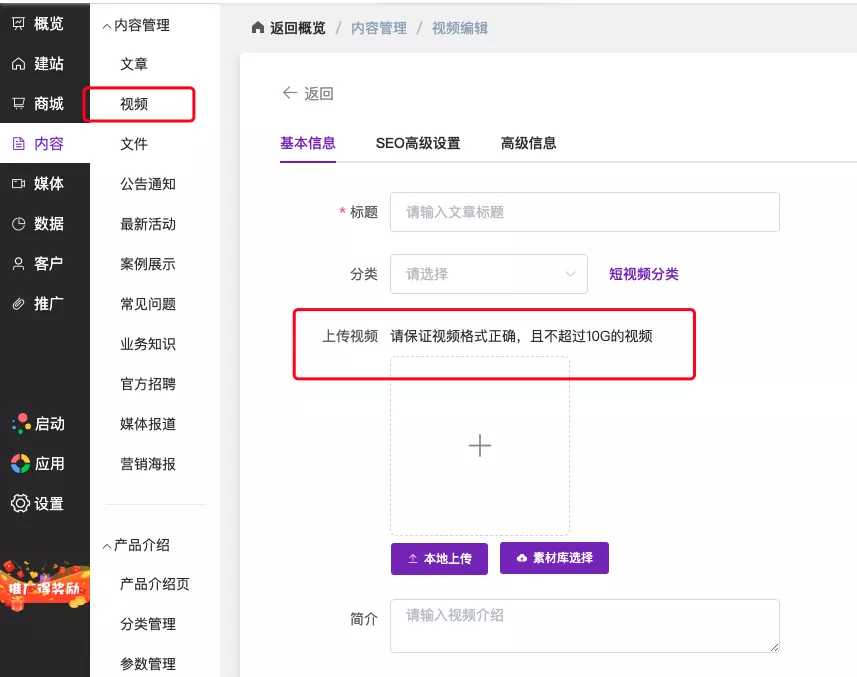
Task: Open the 媒体 media camera icon
Action: click(18, 184)
